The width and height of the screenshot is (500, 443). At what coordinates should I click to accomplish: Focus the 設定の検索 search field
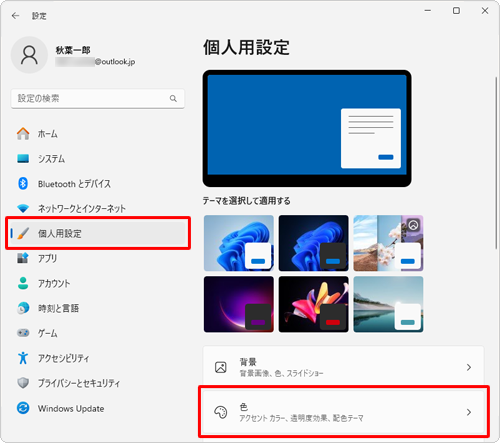point(98,98)
